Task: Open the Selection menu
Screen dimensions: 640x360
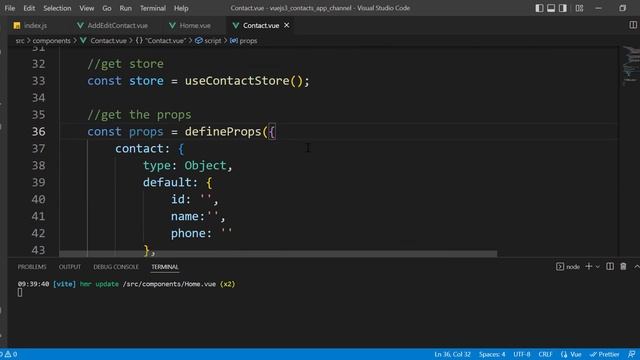Action: 57,8
